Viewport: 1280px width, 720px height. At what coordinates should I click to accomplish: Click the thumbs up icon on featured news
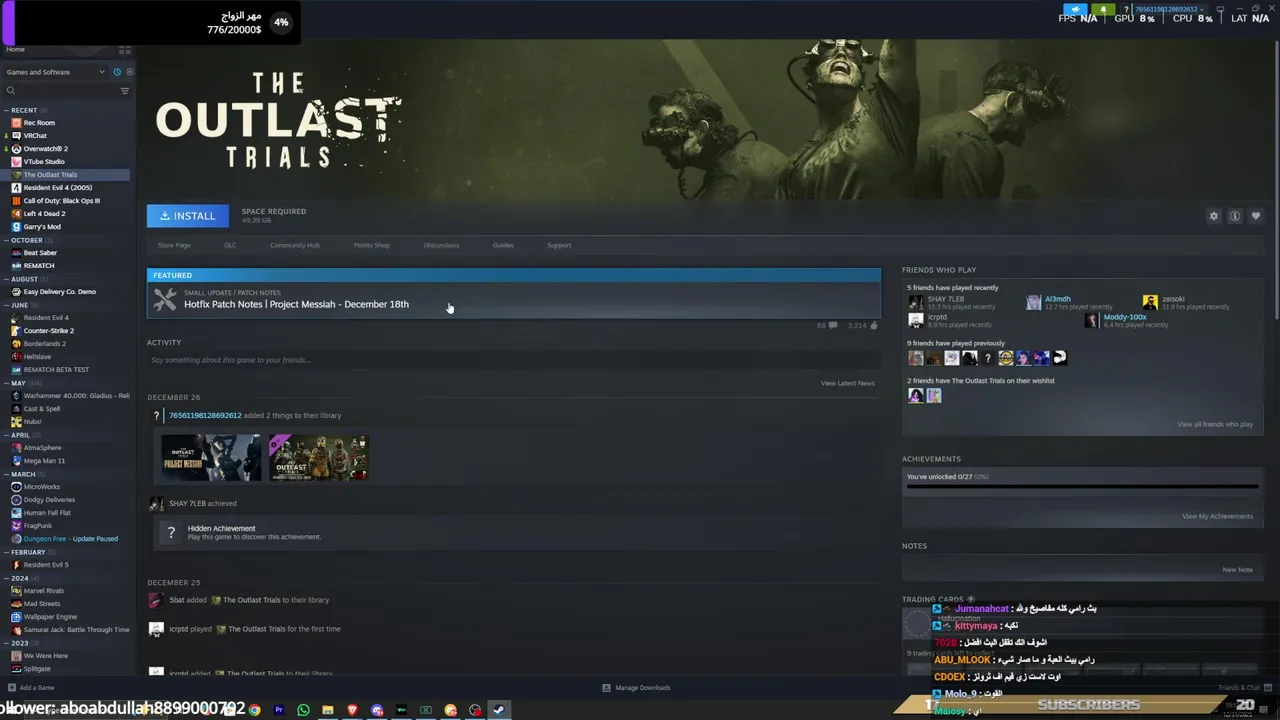tap(873, 325)
